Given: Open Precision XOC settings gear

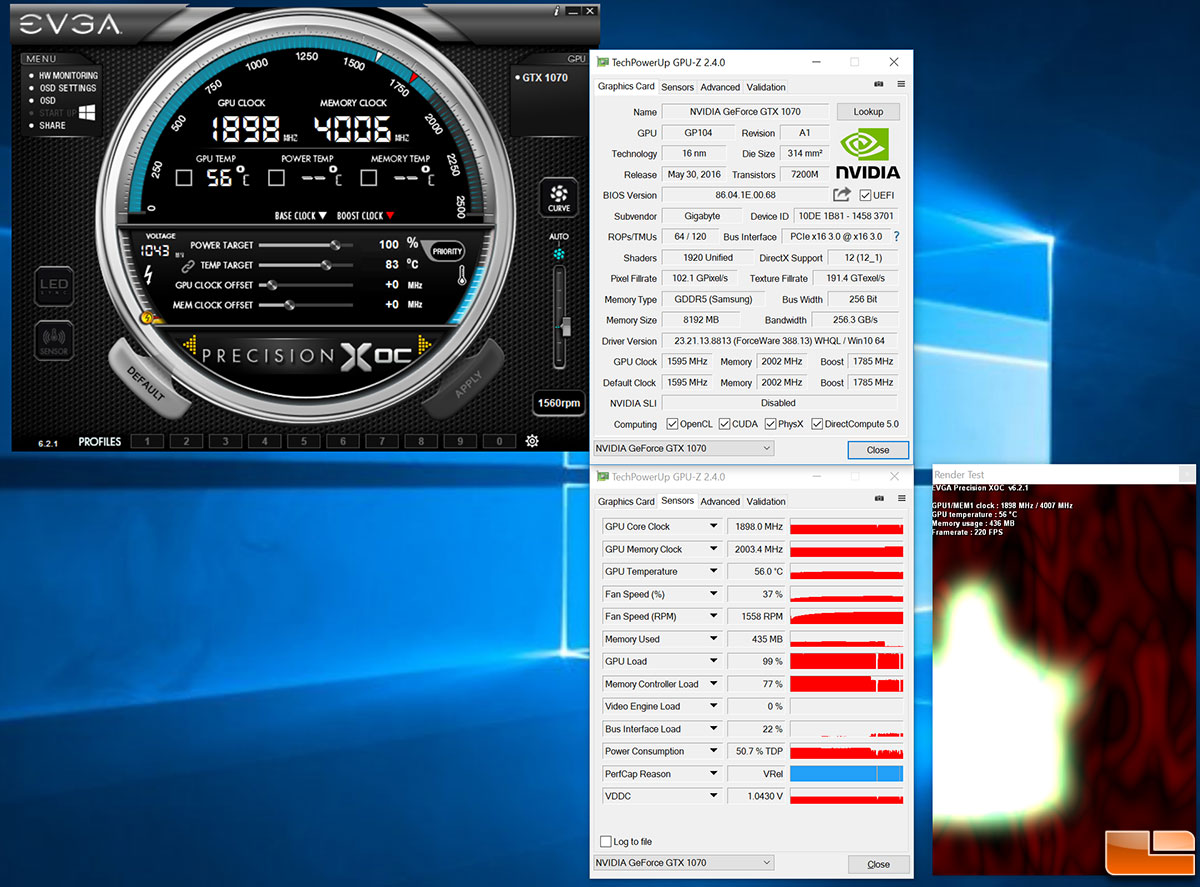Looking at the screenshot, I should click(532, 441).
